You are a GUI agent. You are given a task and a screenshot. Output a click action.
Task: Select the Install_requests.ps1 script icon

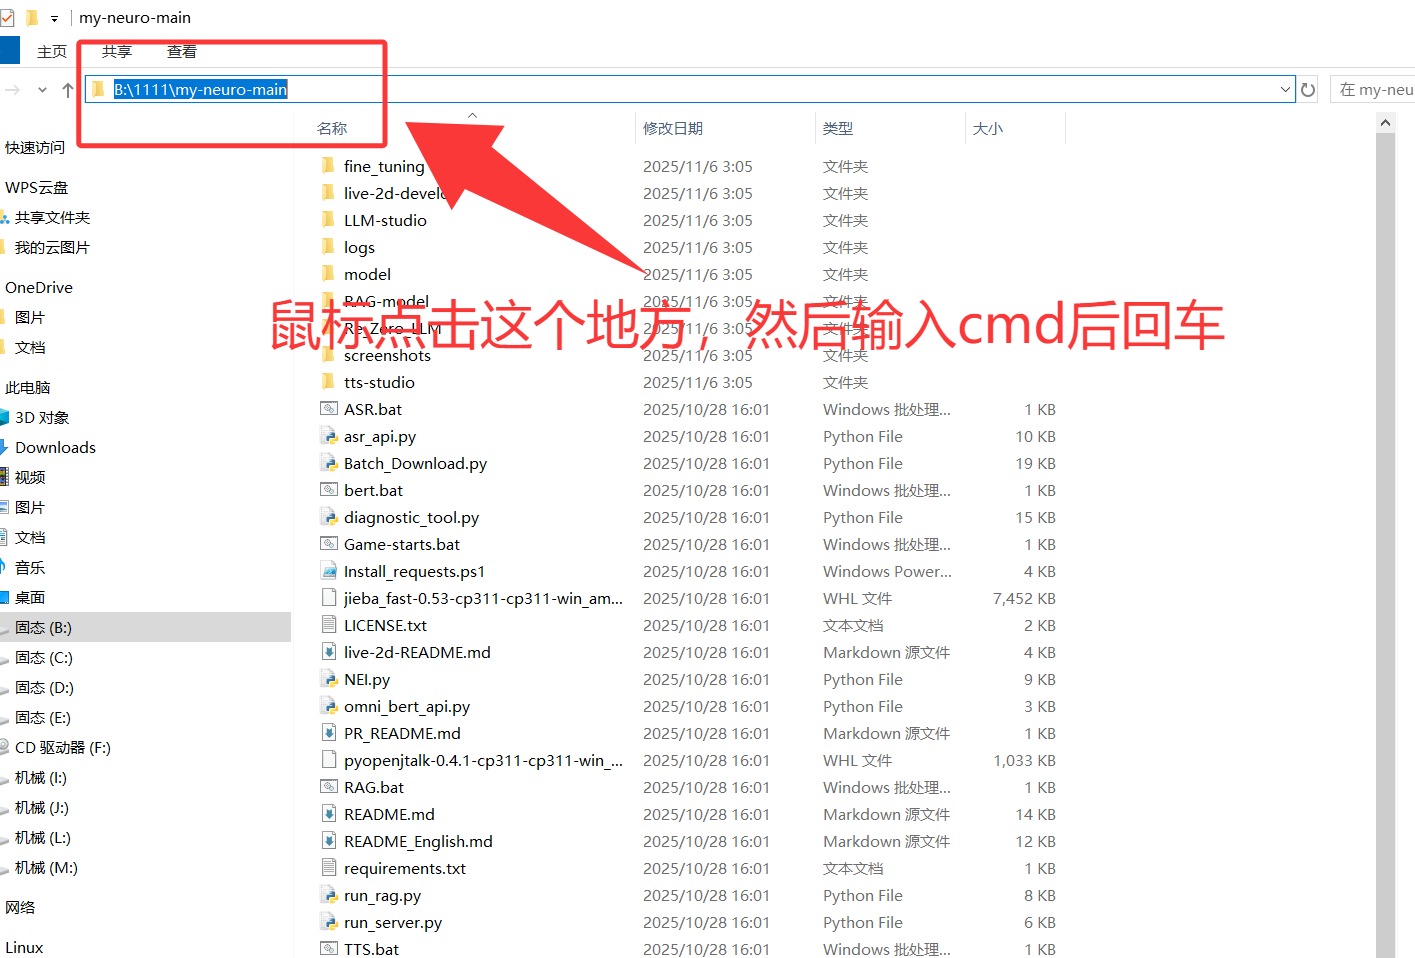328,571
